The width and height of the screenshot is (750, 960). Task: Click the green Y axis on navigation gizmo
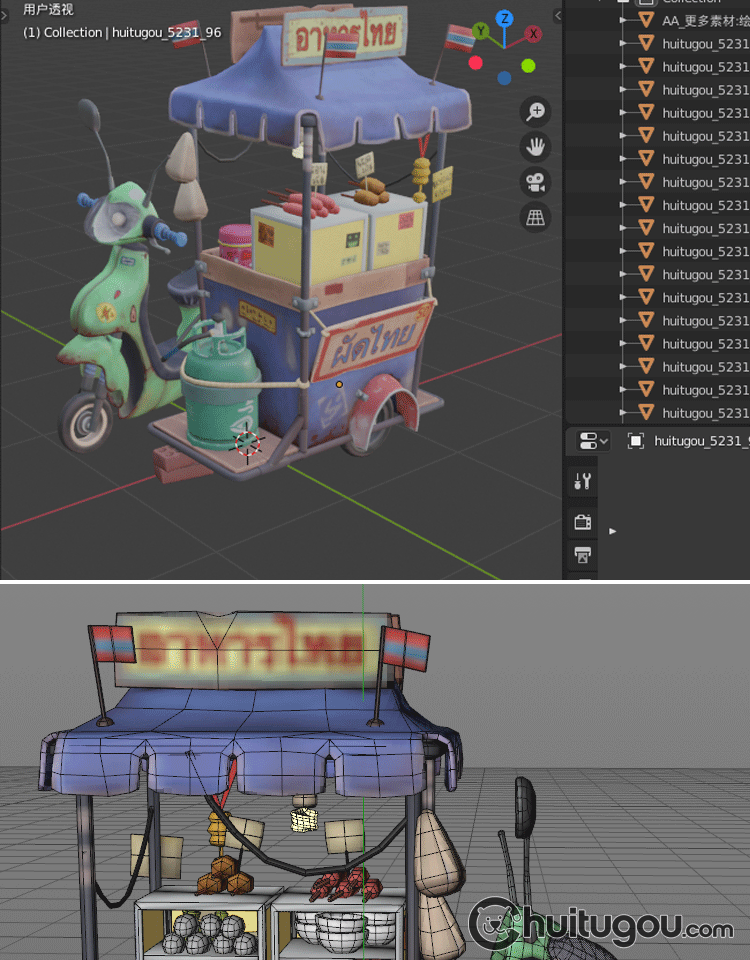pos(481,31)
